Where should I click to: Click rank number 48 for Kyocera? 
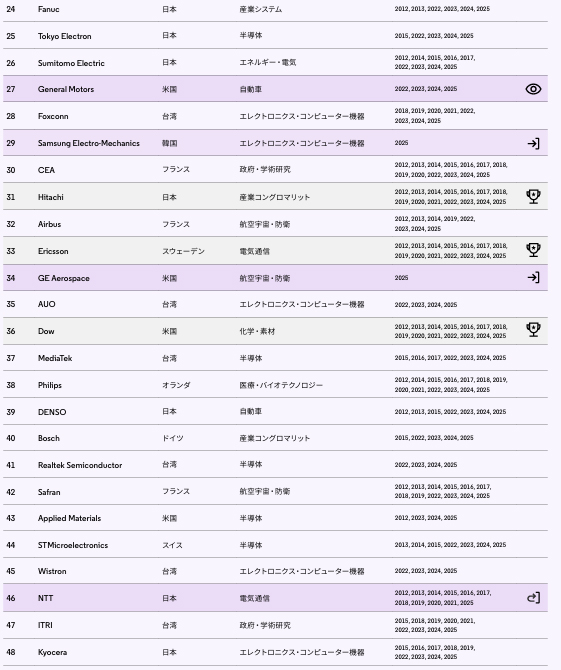tap(11, 652)
